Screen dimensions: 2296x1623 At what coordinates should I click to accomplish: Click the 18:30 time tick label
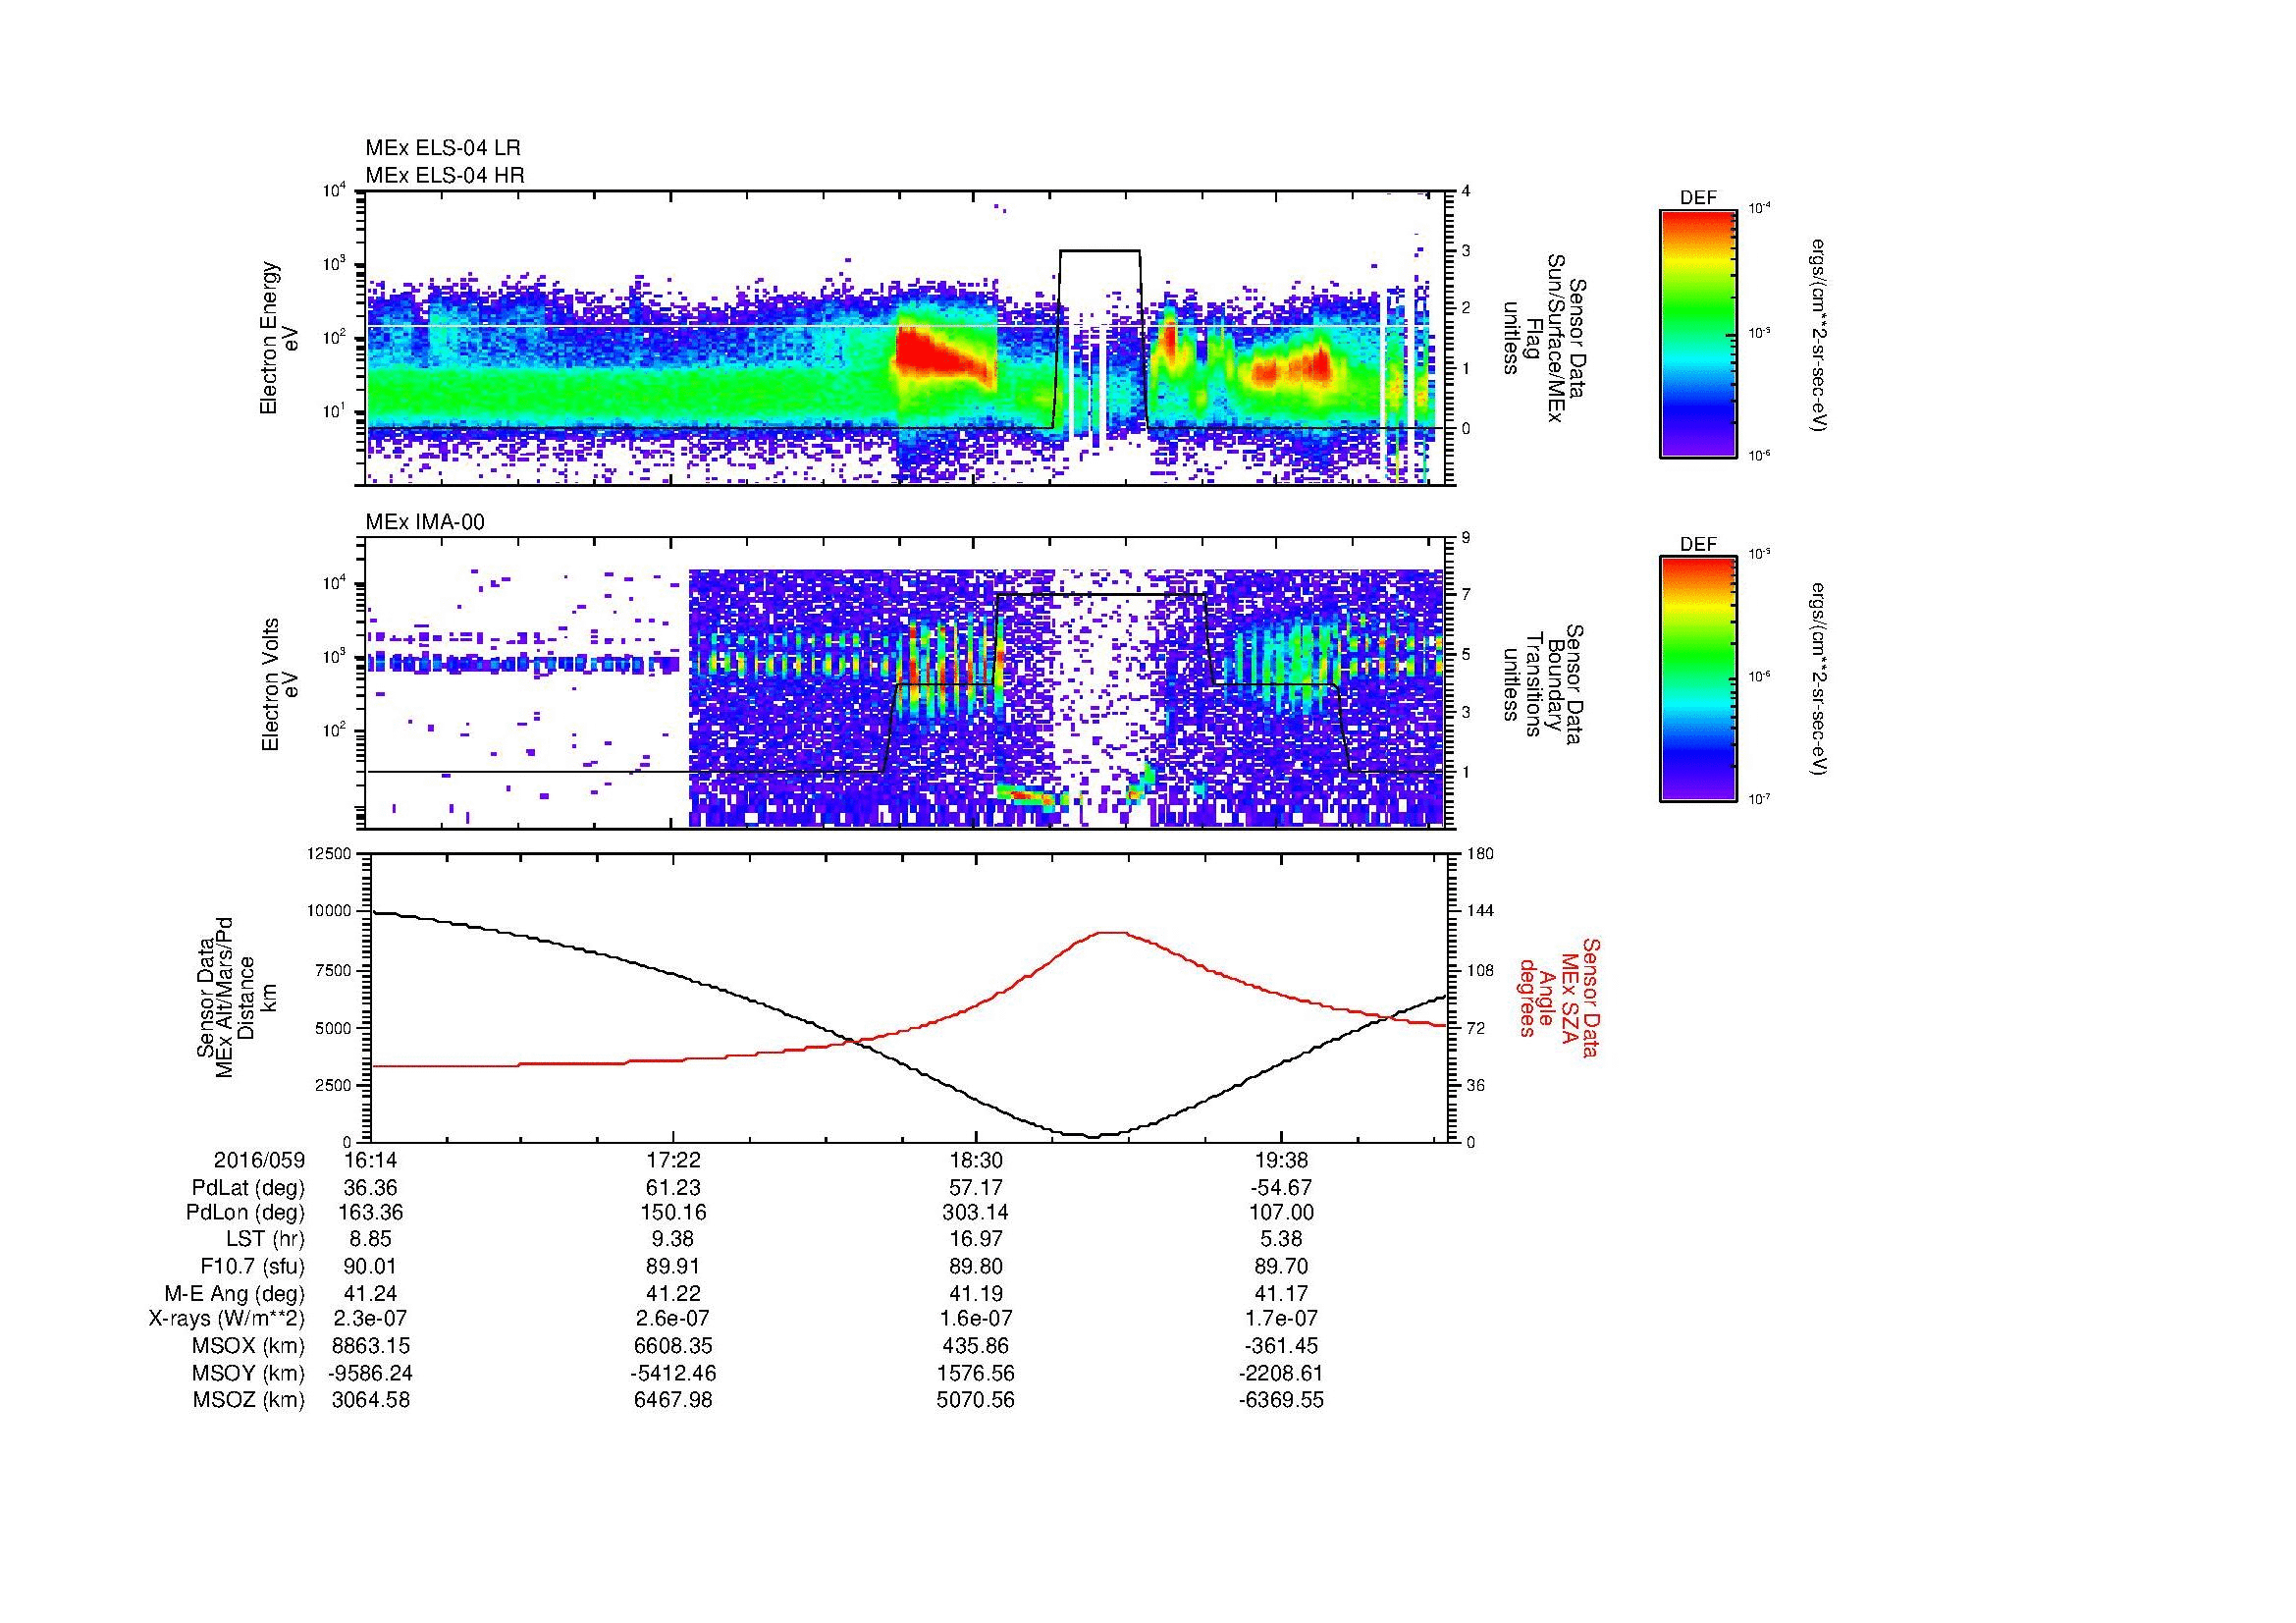point(976,1160)
